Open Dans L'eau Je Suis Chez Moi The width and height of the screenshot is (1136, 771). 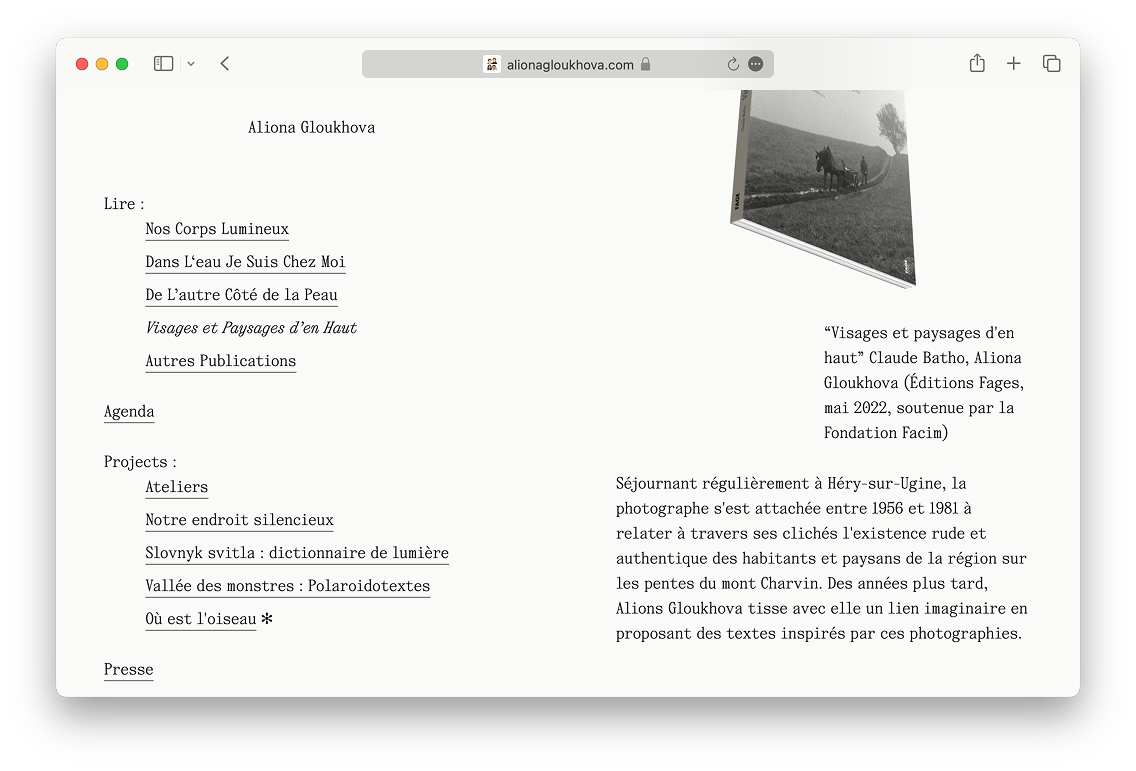click(x=245, y=262)
